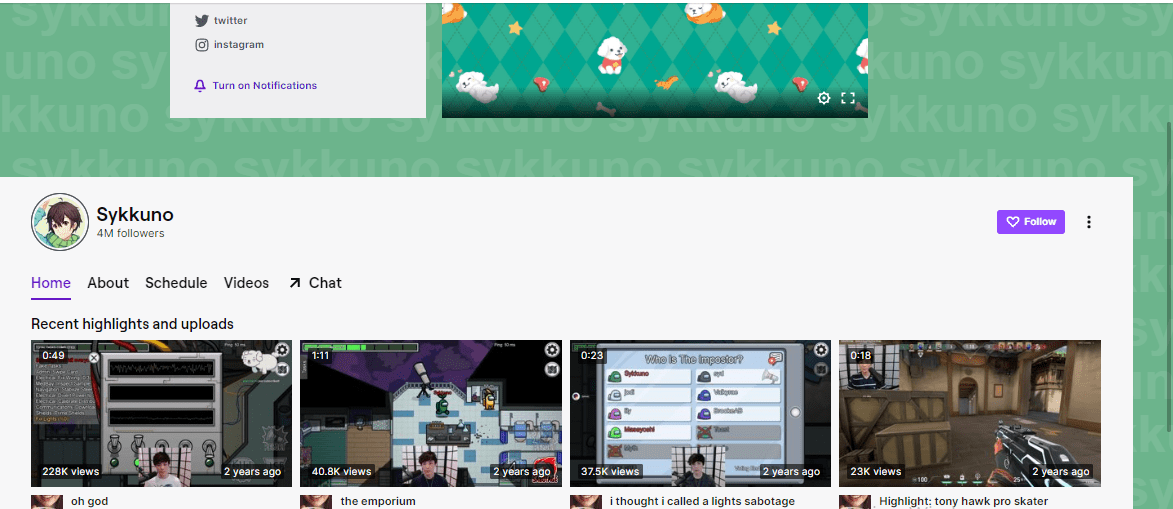This screenshot has width=1173, height=509.
Task: Click the '228K views' label
Action: point(70,472)
